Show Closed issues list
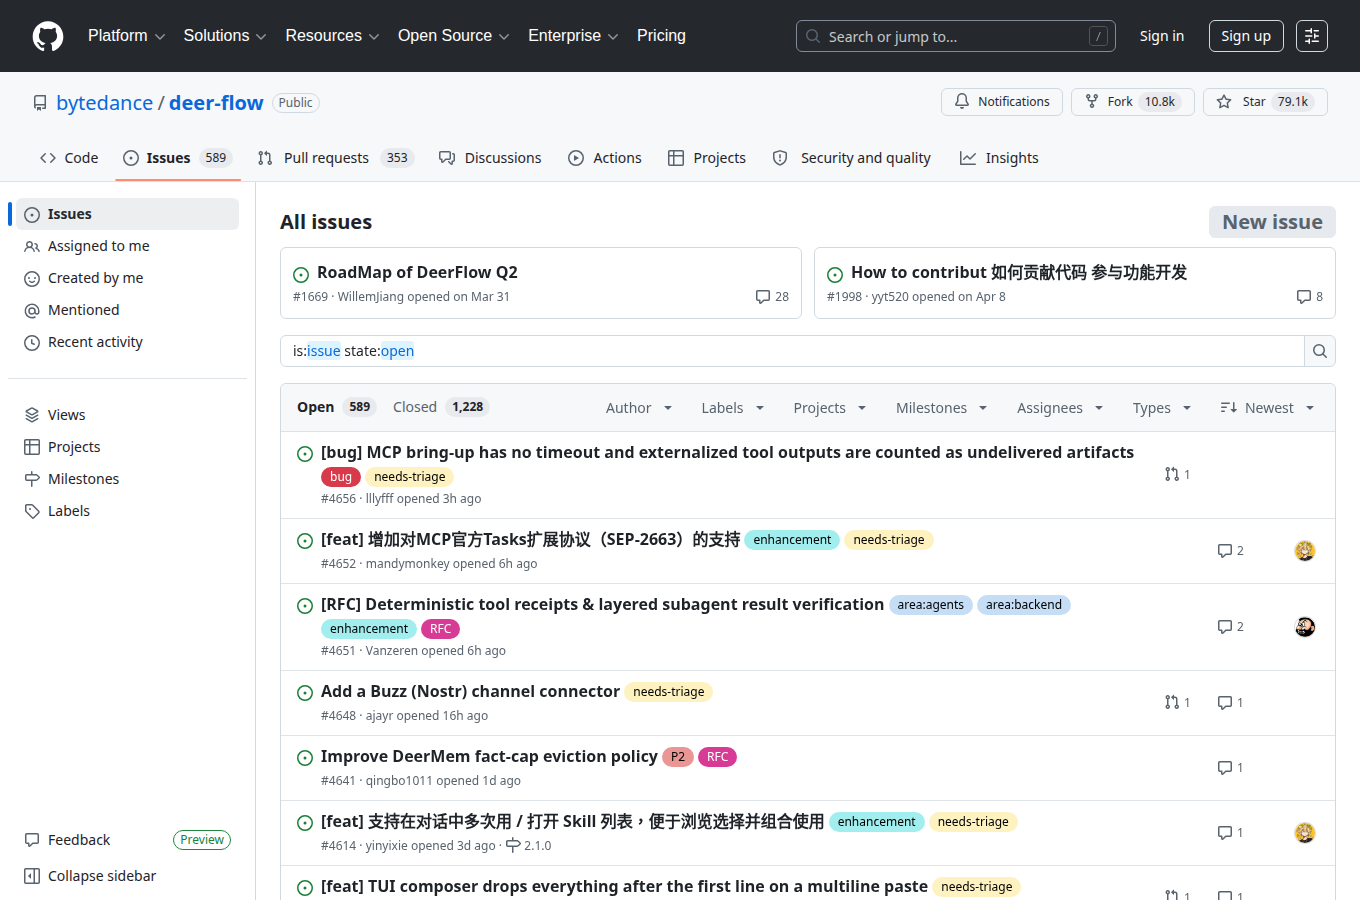Image resolution: width=1360 pixels, height=900 pixels. coord(440,407)
